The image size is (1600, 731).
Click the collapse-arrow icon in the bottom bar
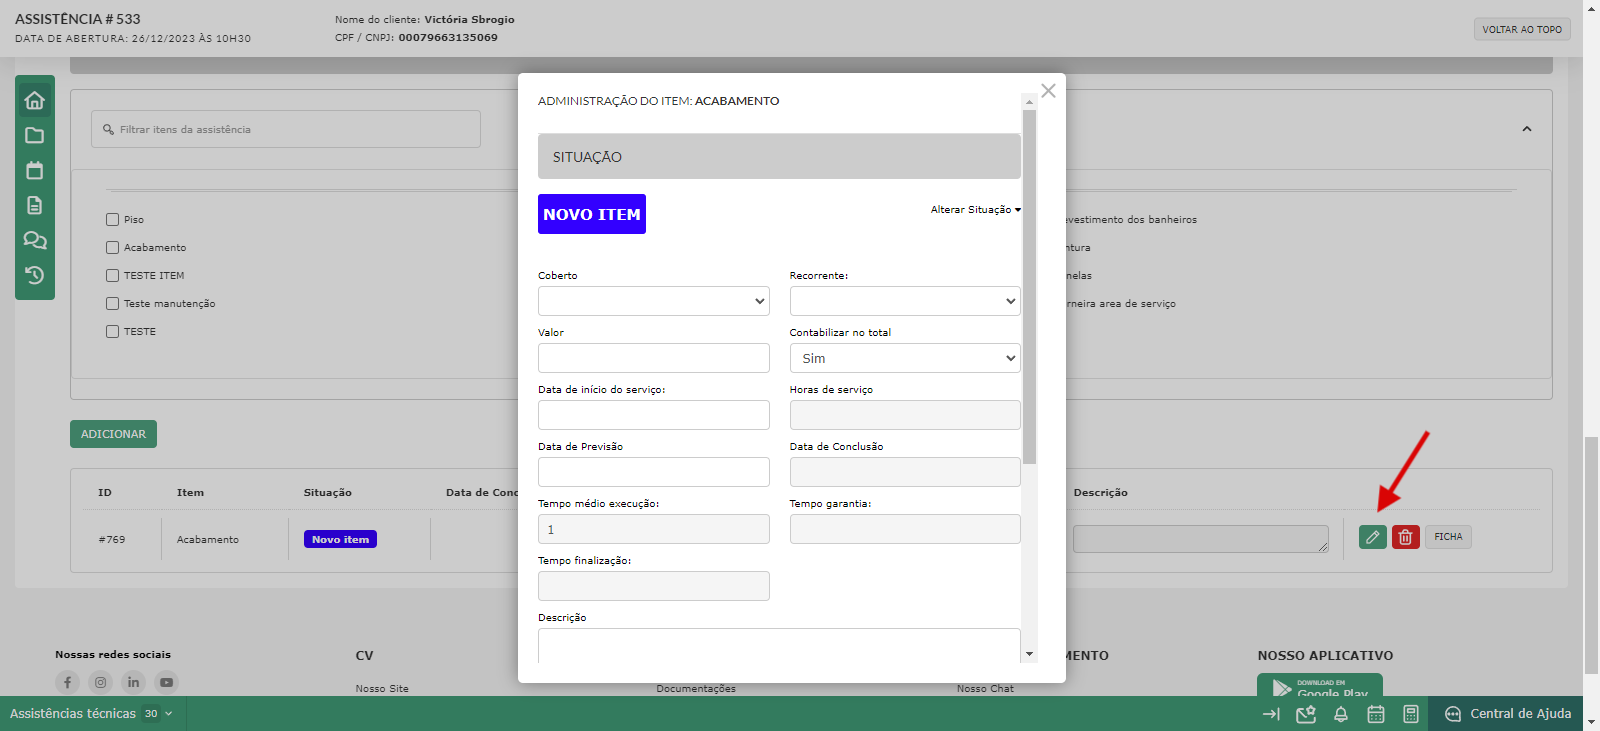tap(1271, 714)
